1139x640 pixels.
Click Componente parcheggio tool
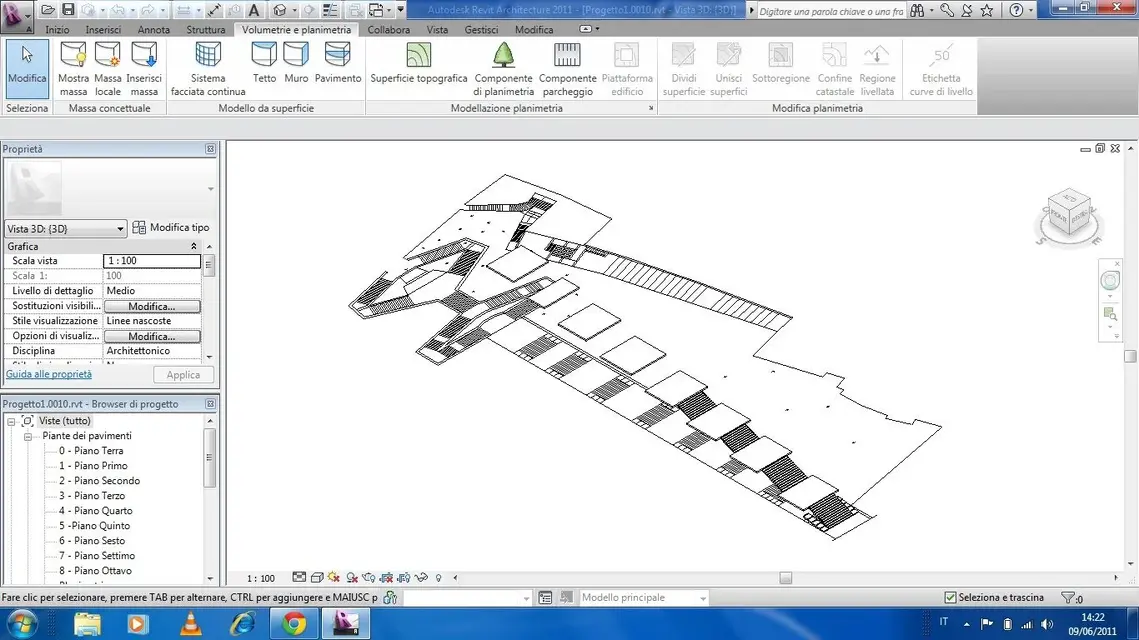click(567, 69)
